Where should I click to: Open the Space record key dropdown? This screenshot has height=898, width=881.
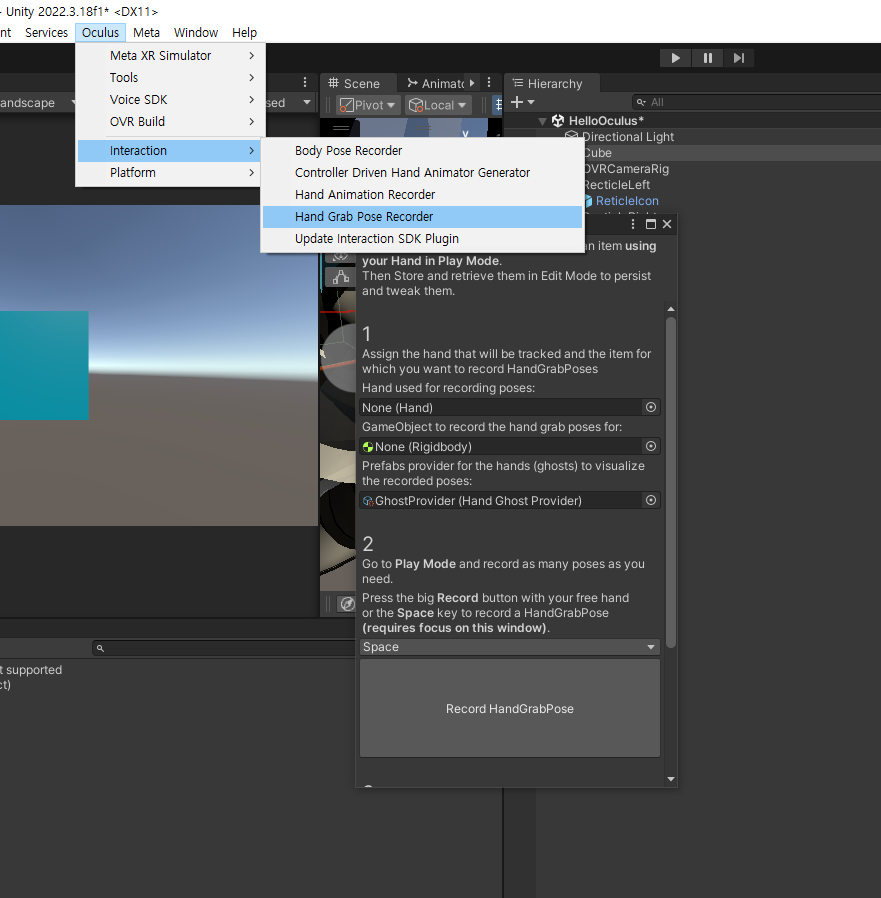click(x=510, y=647)
